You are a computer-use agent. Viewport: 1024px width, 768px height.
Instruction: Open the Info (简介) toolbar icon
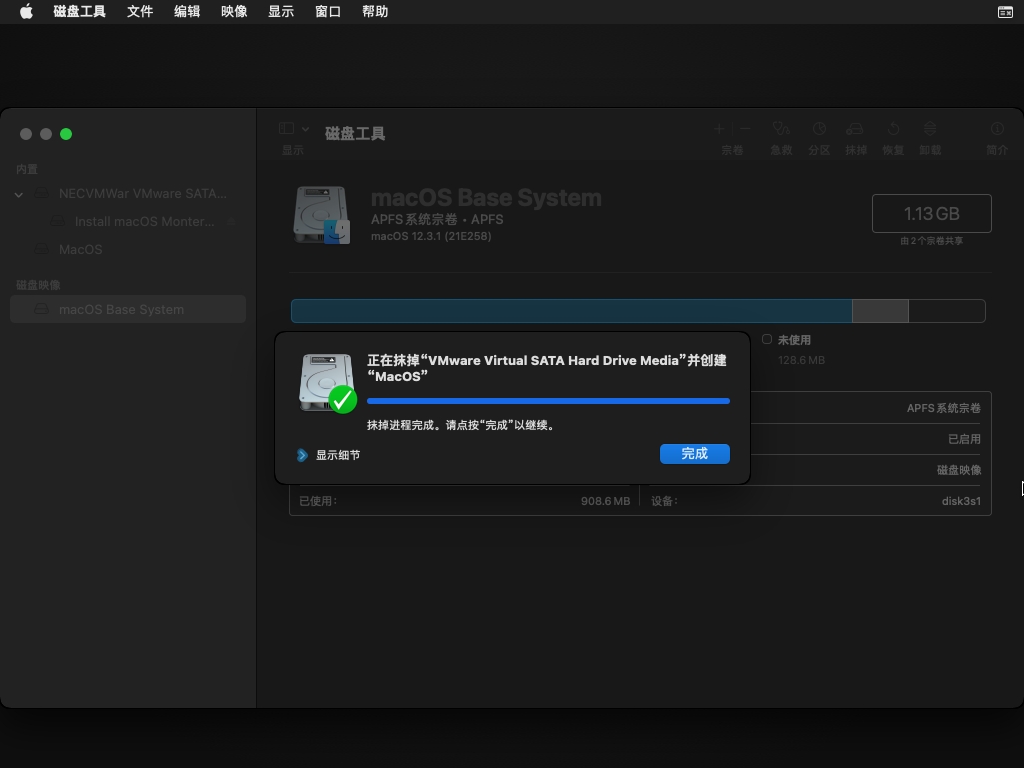point(997,129)
